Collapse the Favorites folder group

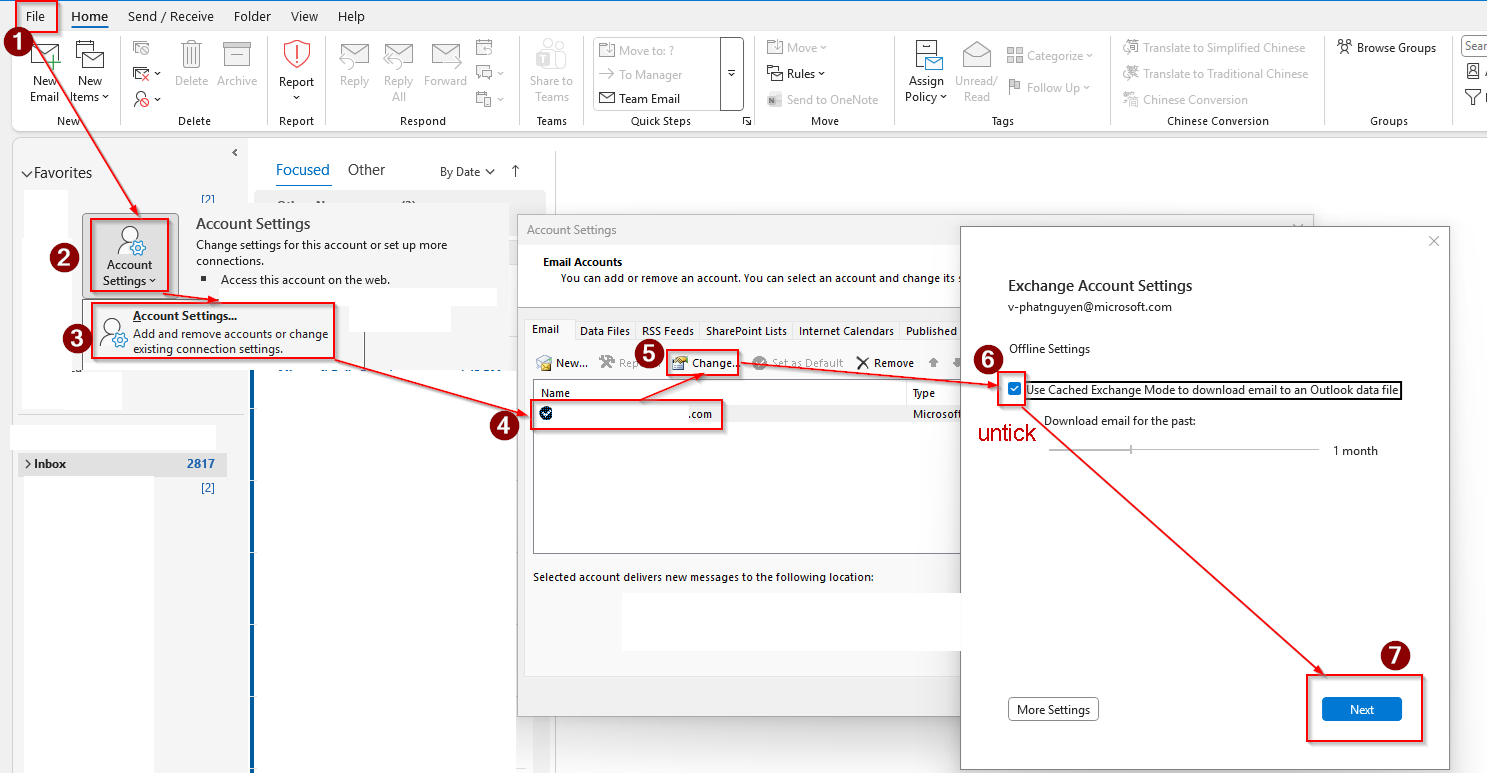(27, 174)
